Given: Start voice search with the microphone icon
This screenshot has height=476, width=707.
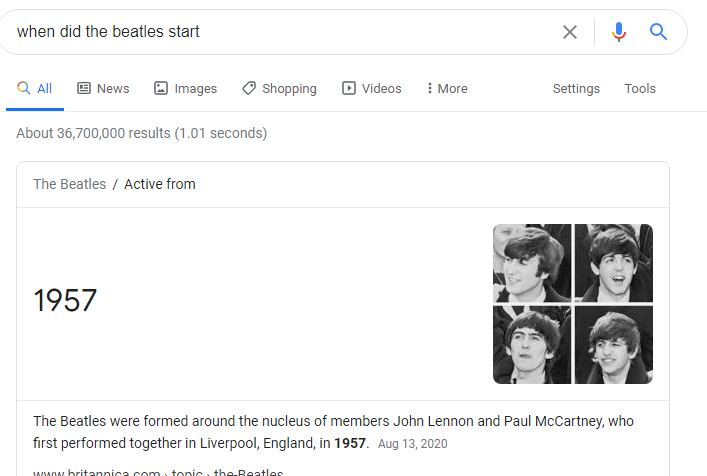Looking at the screenshot, I should [x=619, y=32].
